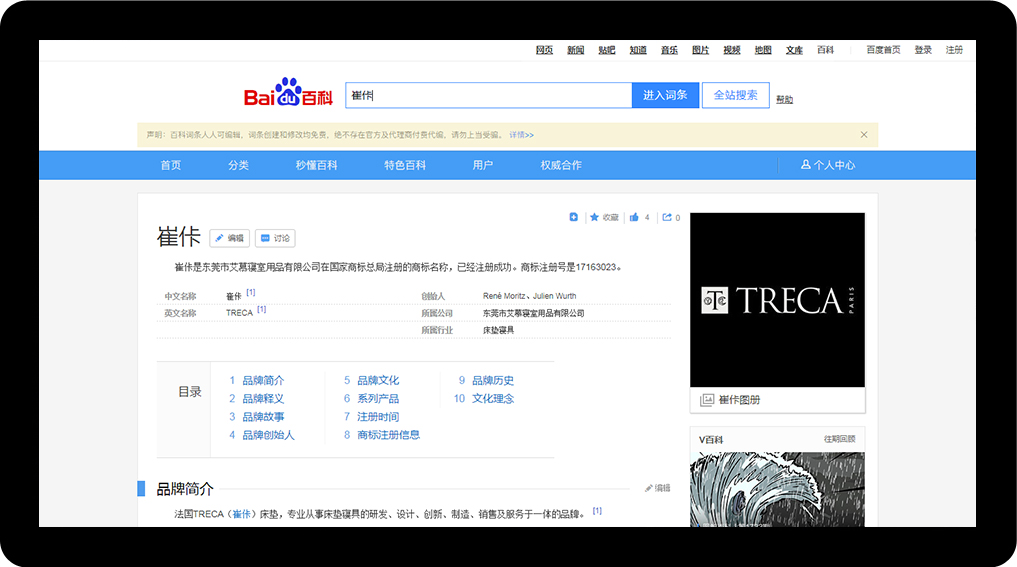Open 往期回顾 in V百科 panel

pyautogui.click(x=840, y=439)
